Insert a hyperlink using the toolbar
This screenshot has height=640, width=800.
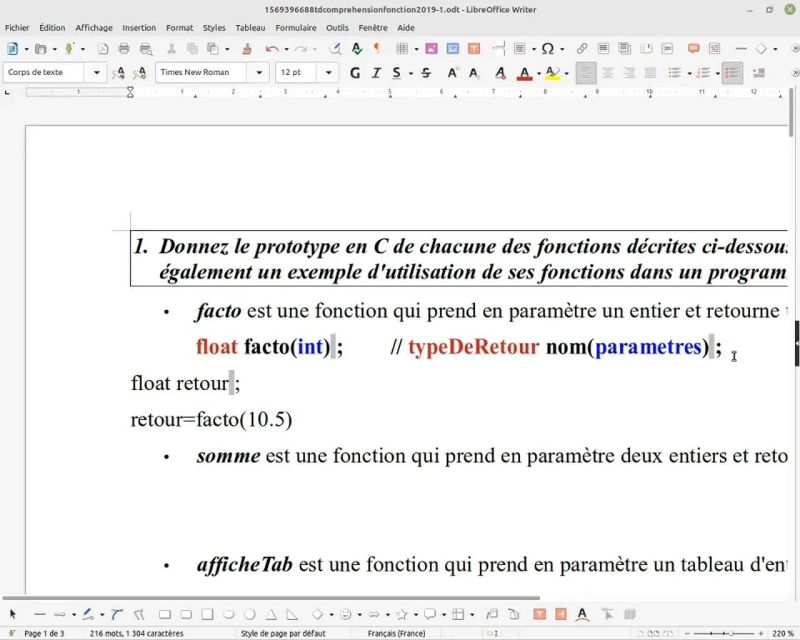tap(583, 48)
